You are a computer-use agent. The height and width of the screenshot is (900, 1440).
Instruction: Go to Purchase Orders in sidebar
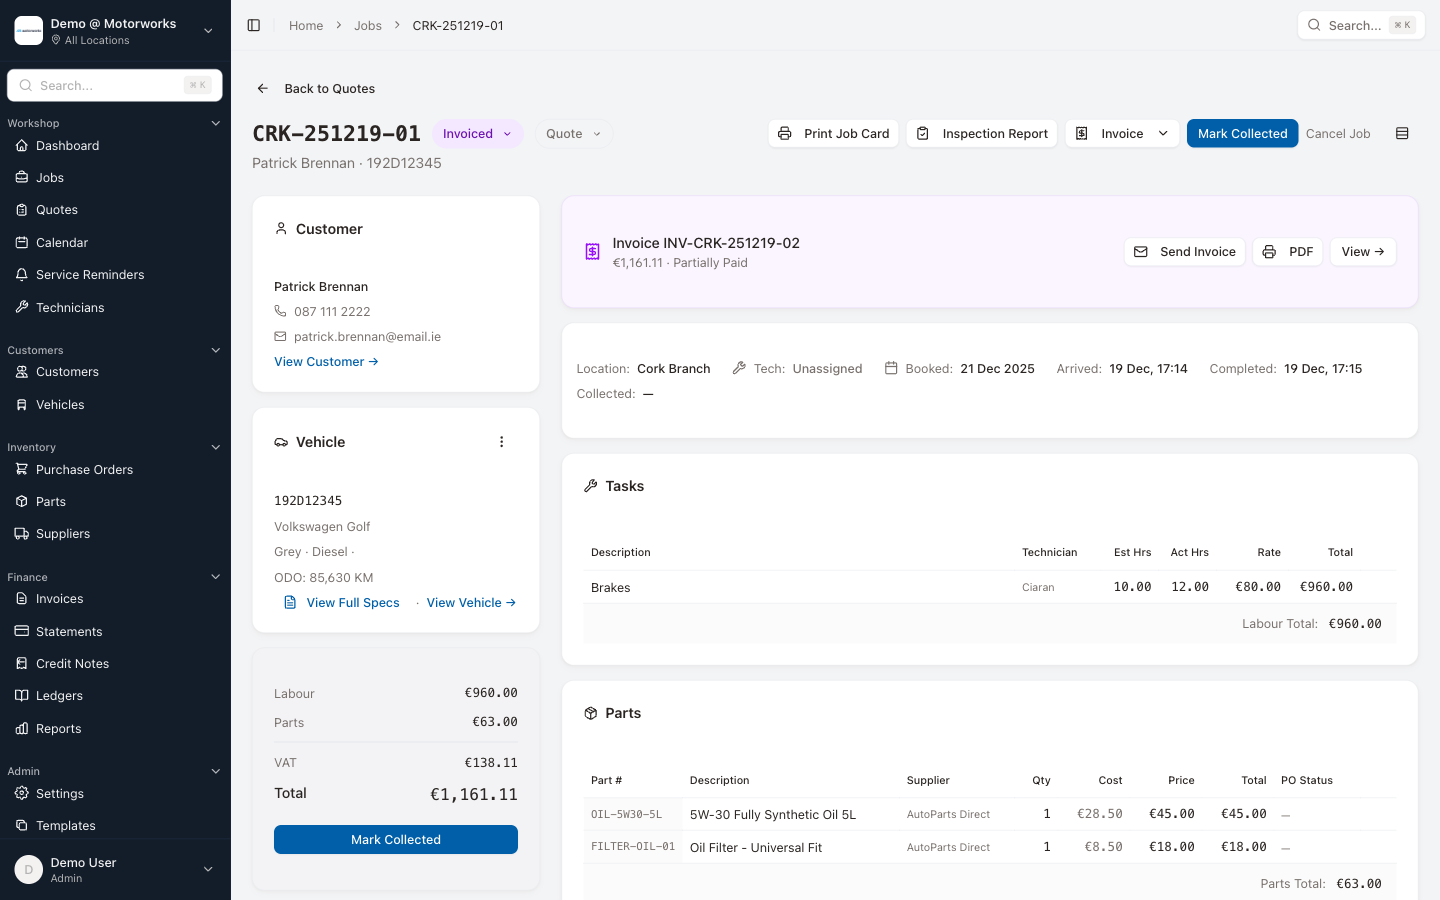pos(84,470)
